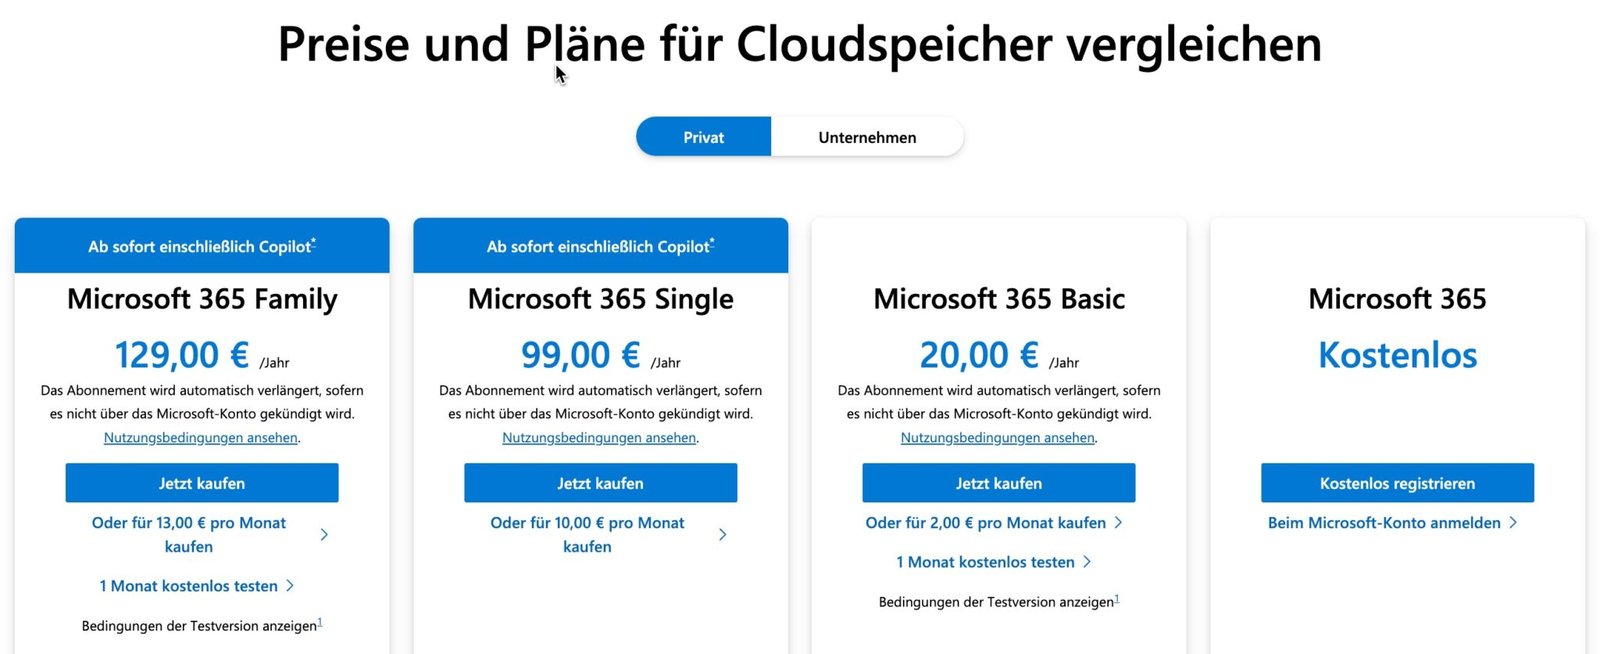1600x654 pixels.
Task: Click the Copilot banner on Single plan
Action: (x=600, y=245)
